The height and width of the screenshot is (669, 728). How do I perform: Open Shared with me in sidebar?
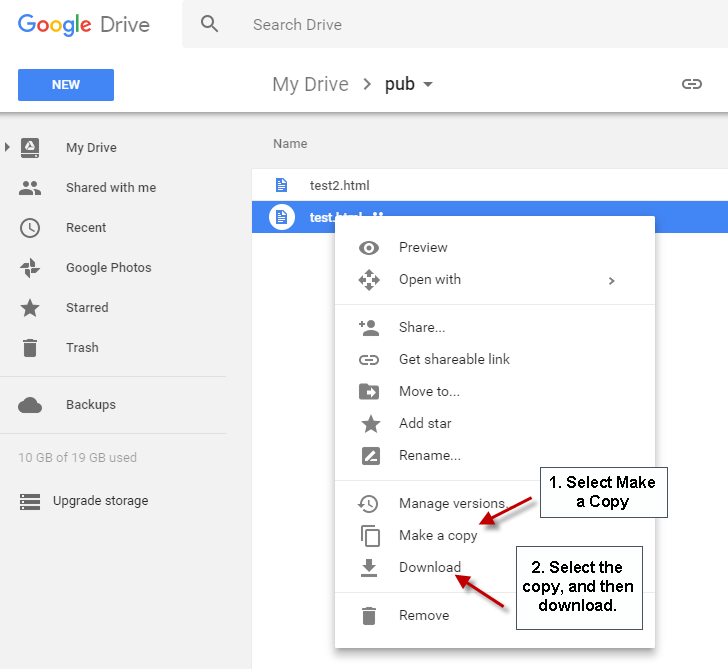(111, 188)
